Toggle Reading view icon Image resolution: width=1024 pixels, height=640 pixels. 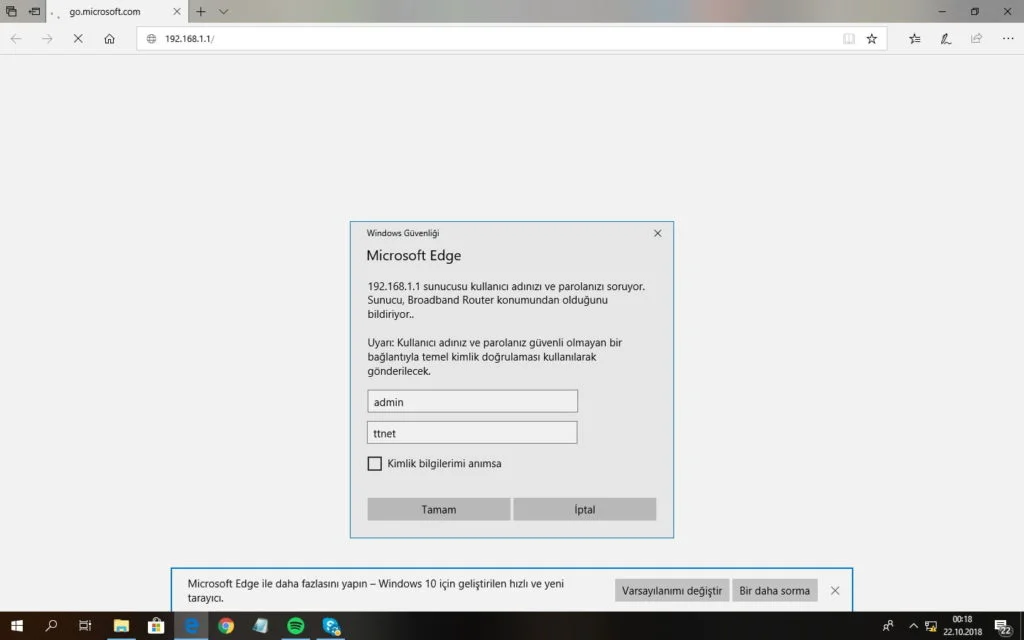[848, 39]
